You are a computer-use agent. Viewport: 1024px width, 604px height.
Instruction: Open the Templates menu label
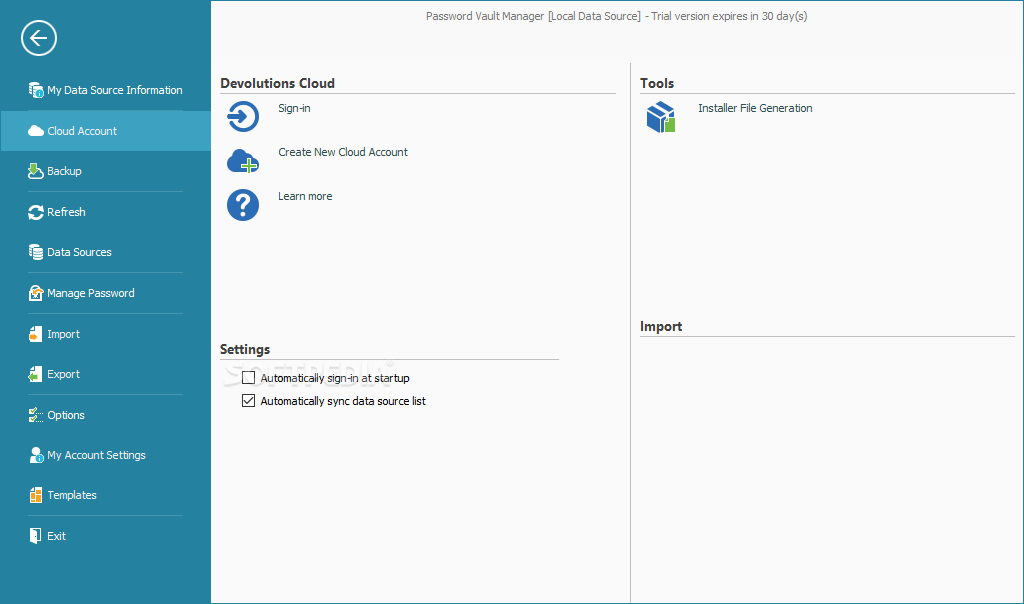[x=72, y=495]
